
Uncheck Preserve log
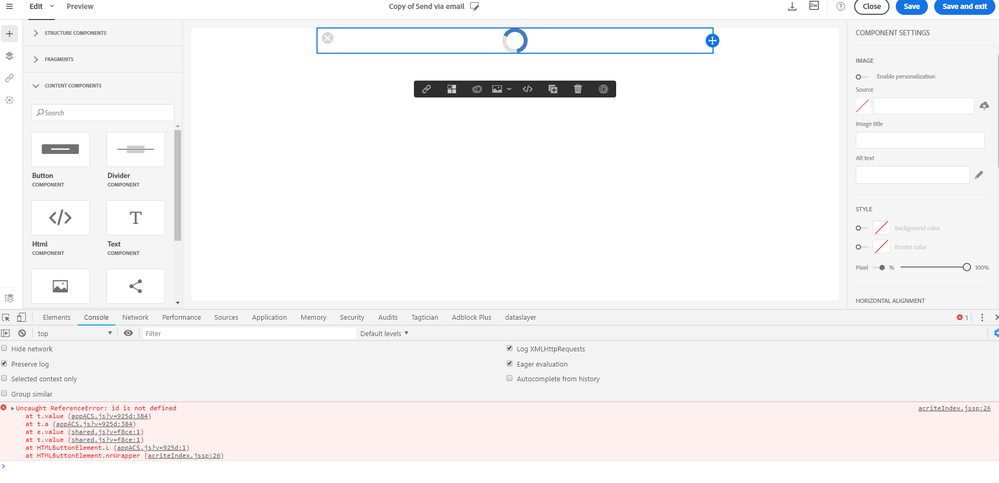tap(4, 364)
